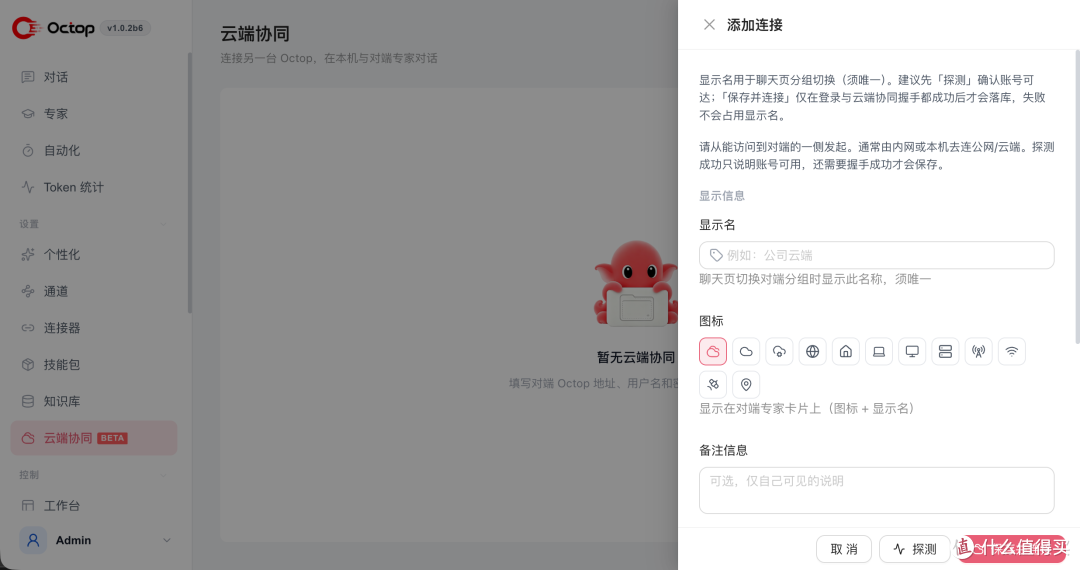Image resolution: width=1080 pixels, height=570 pixels.
Task: Click the 取消 button
Action: 844,549
